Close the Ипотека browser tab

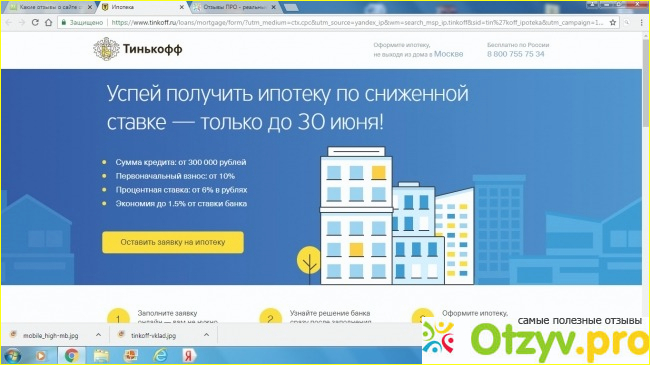click(x=182, y=7)
